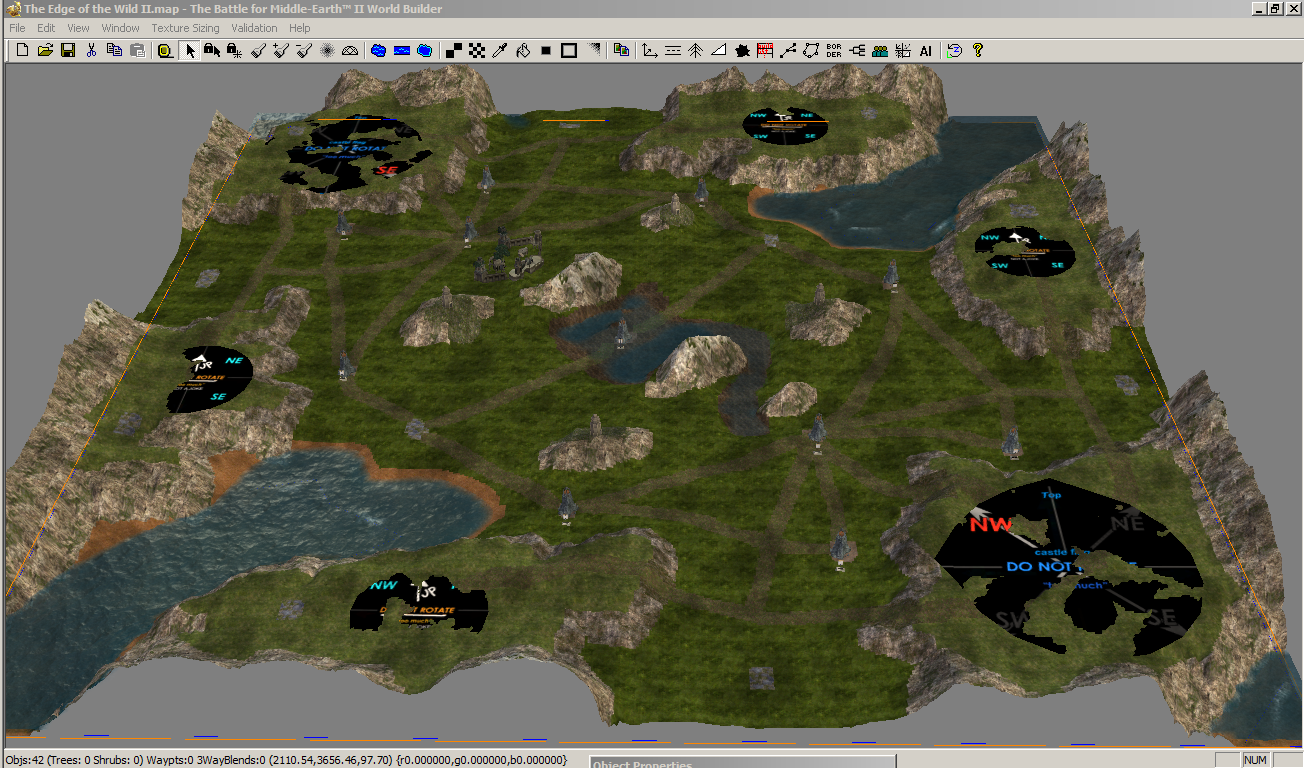This screenshot has width=1304, height=768.
Task: Select the blue Ocean water tool
Action: click(x=425, y=50)
